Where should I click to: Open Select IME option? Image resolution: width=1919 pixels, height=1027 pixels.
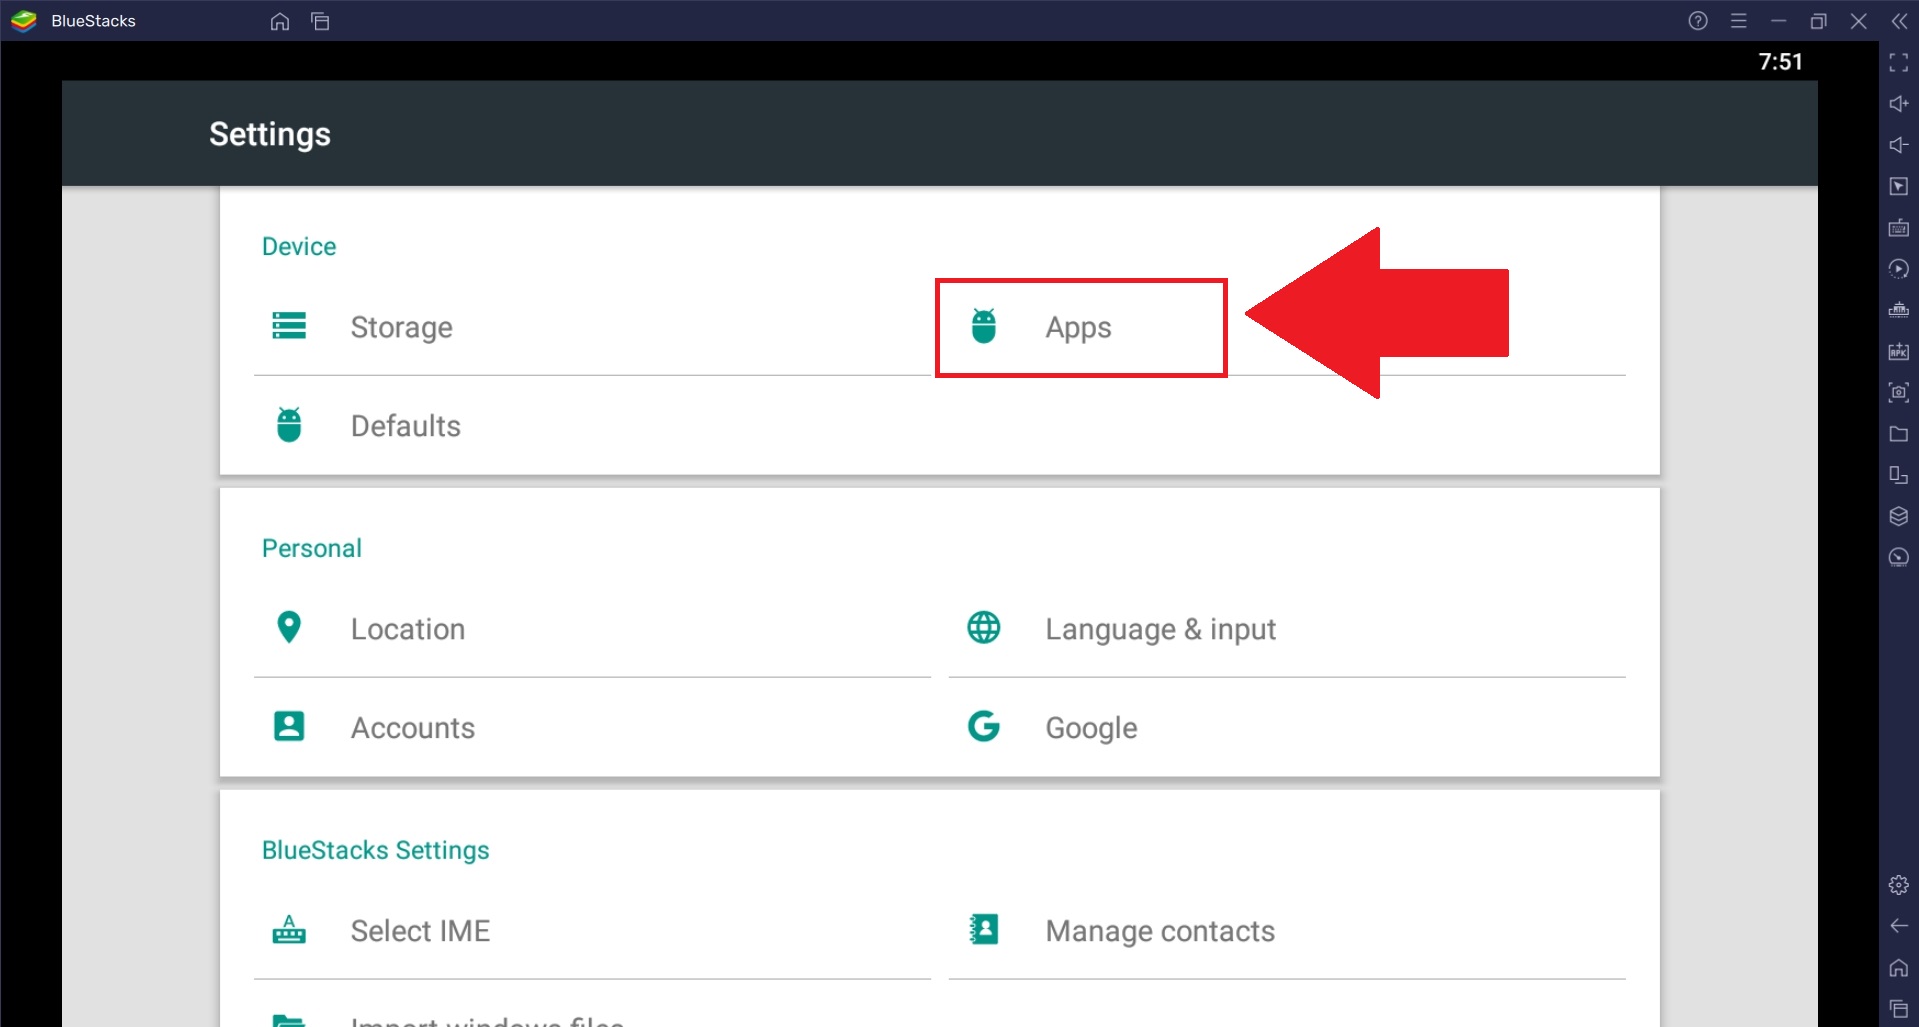[592, 931]
